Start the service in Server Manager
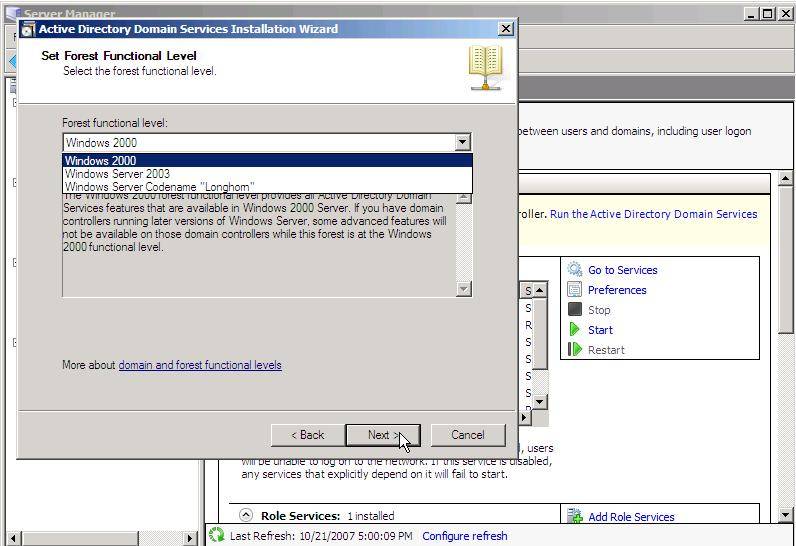The image size is (796, 546). click(600, 330)
